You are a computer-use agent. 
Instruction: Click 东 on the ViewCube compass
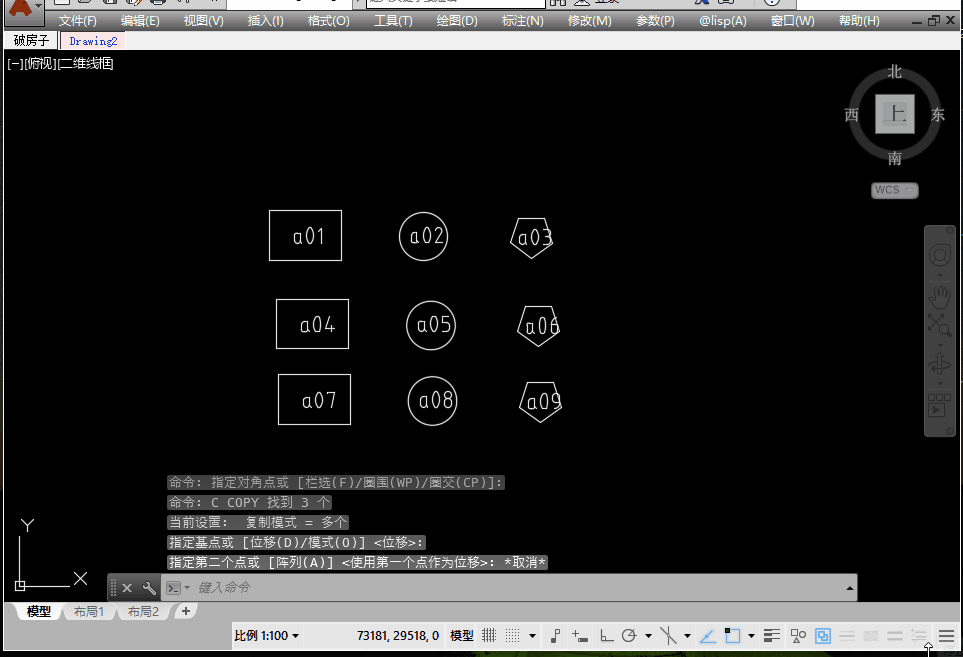click(x=937, y=115)
